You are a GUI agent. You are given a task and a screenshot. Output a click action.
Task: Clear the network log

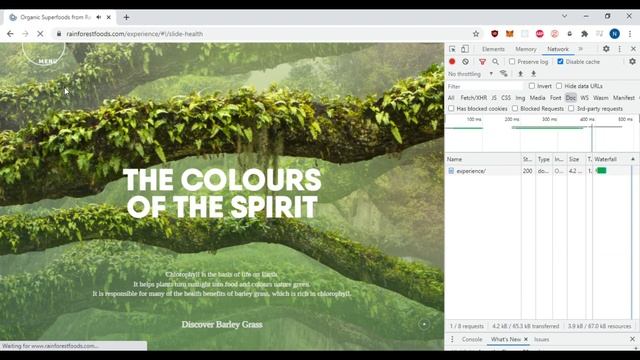pyautogui.click(x=465, y=62)
